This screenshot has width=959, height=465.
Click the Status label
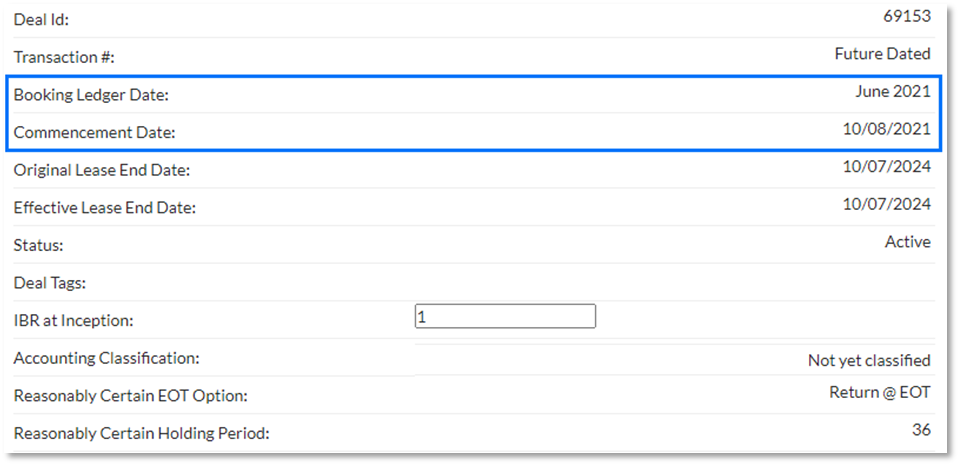click(x=39, y=245)
